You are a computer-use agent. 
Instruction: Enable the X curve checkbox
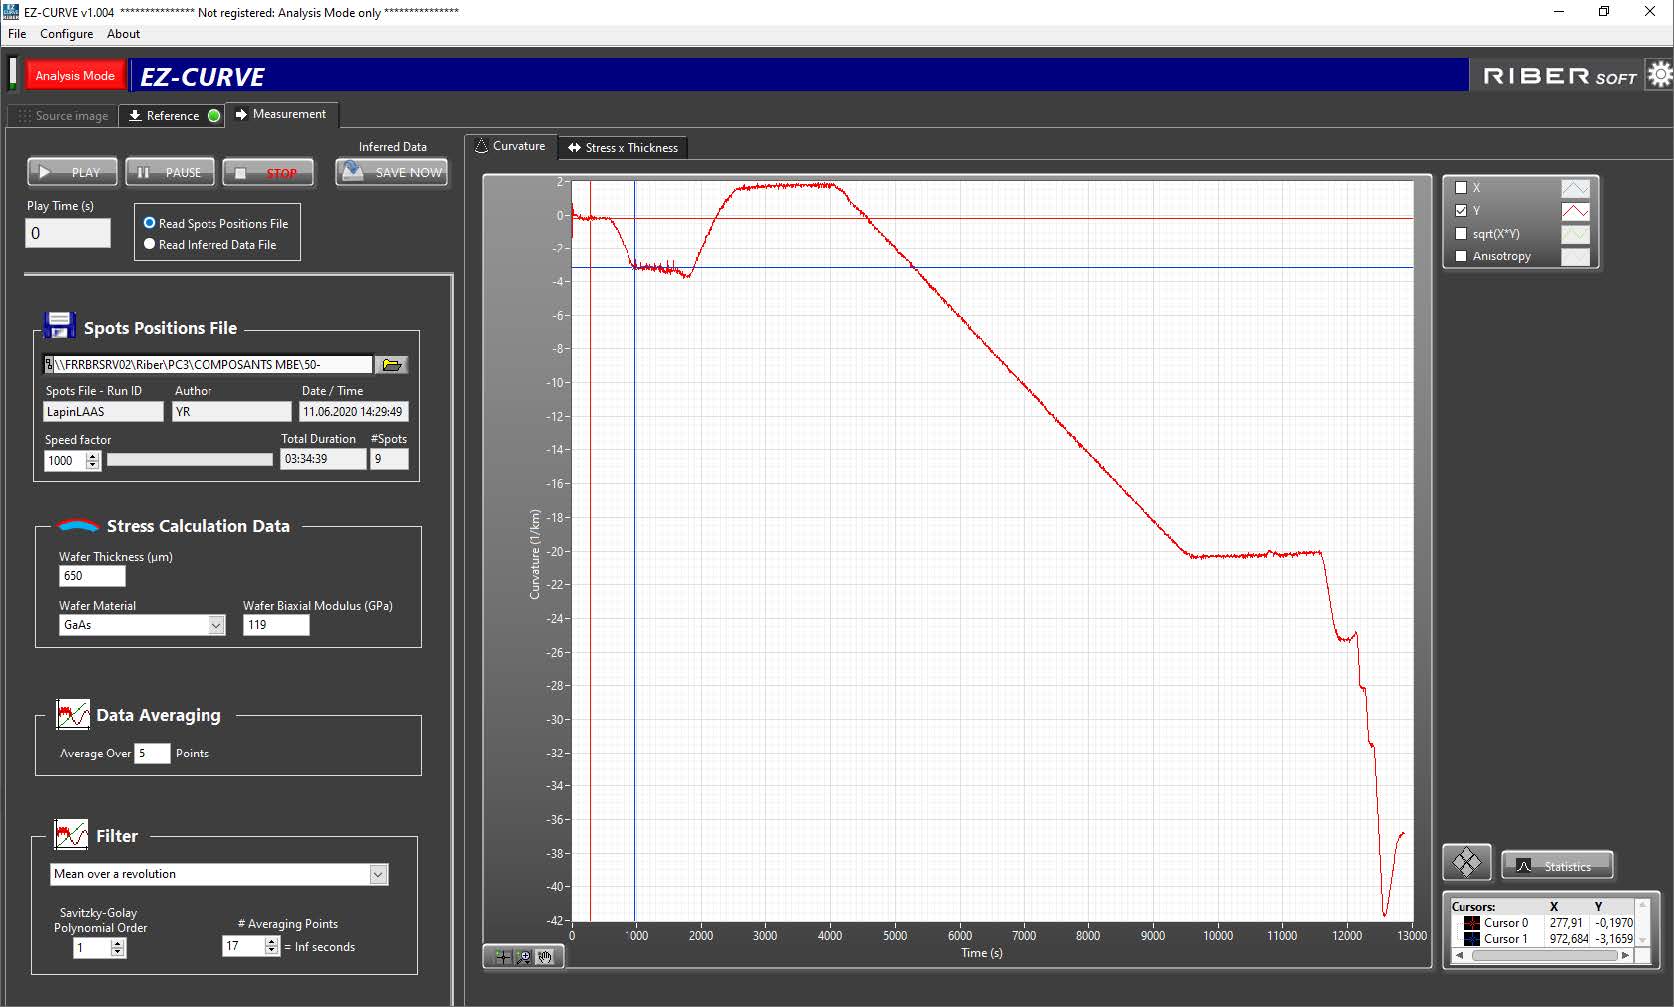tap(1461, 188)
